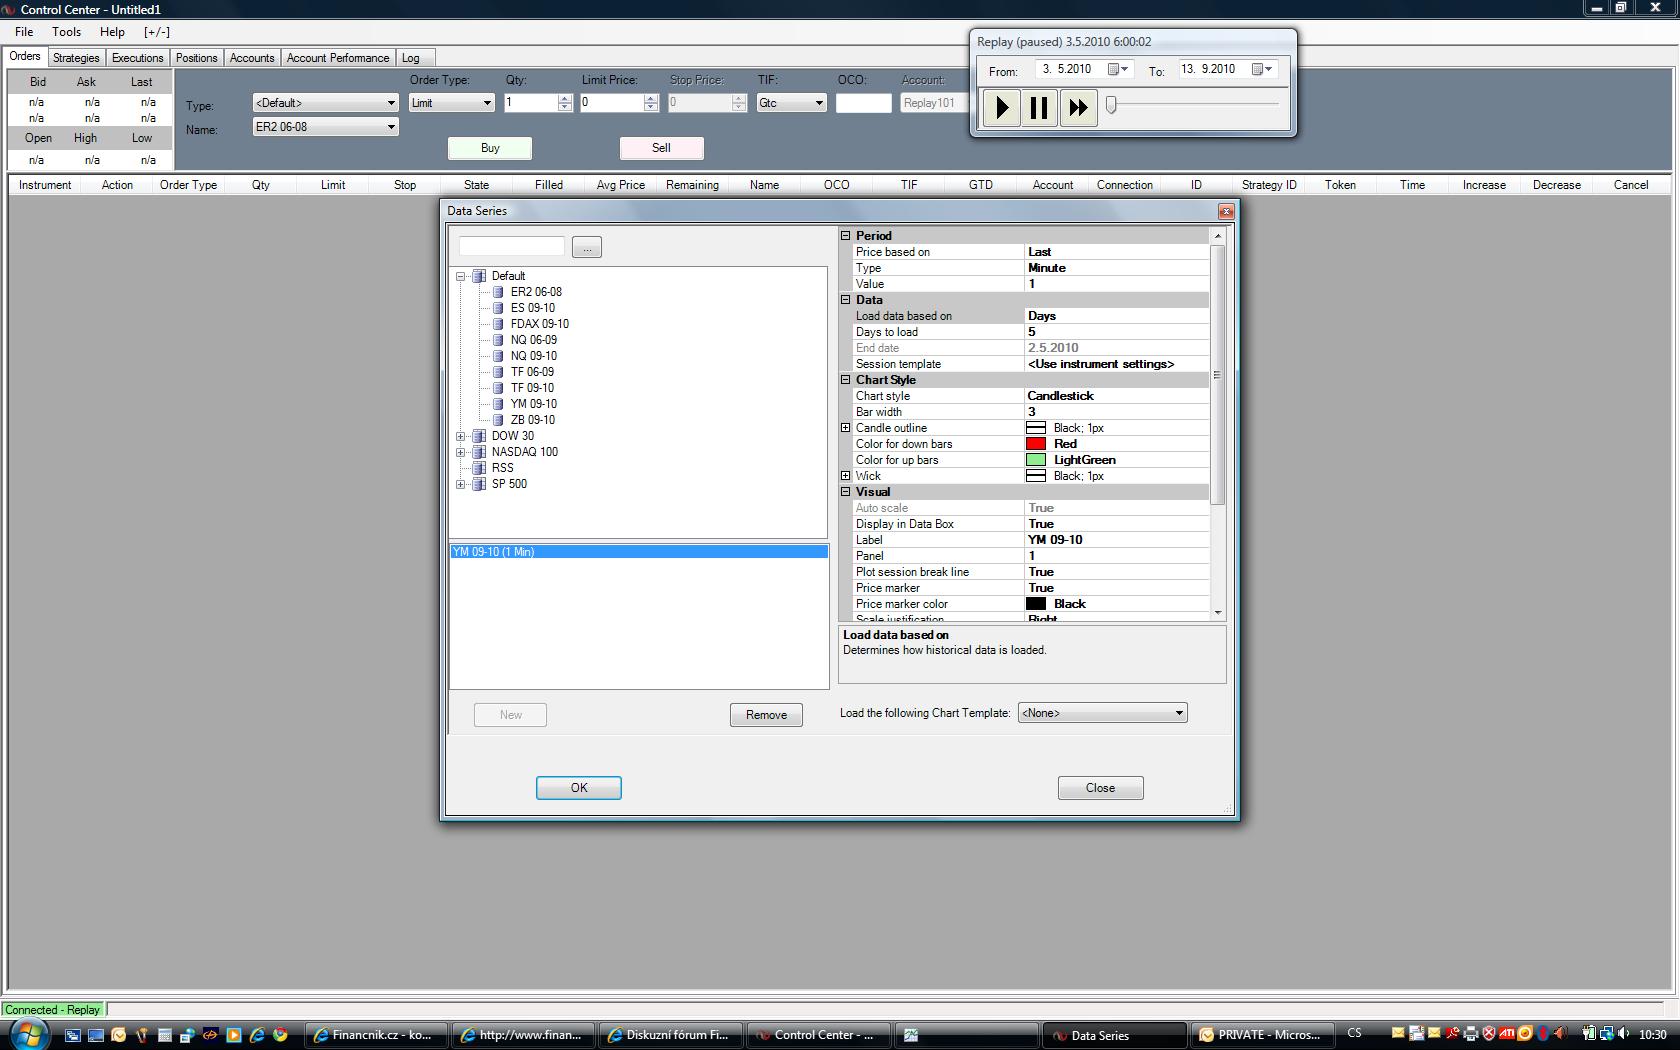
Task: Click OK in Data Series dialog
Action: 578,788
